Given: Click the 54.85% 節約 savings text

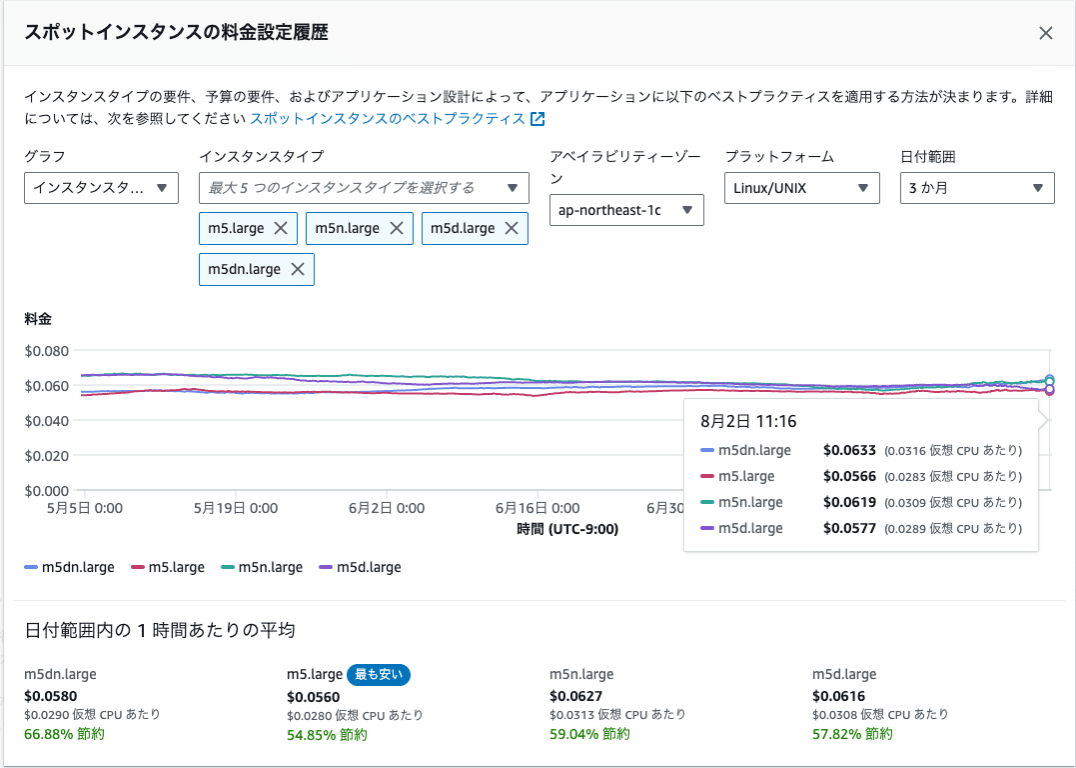Looking at the screenshot, I should [327, 735].
